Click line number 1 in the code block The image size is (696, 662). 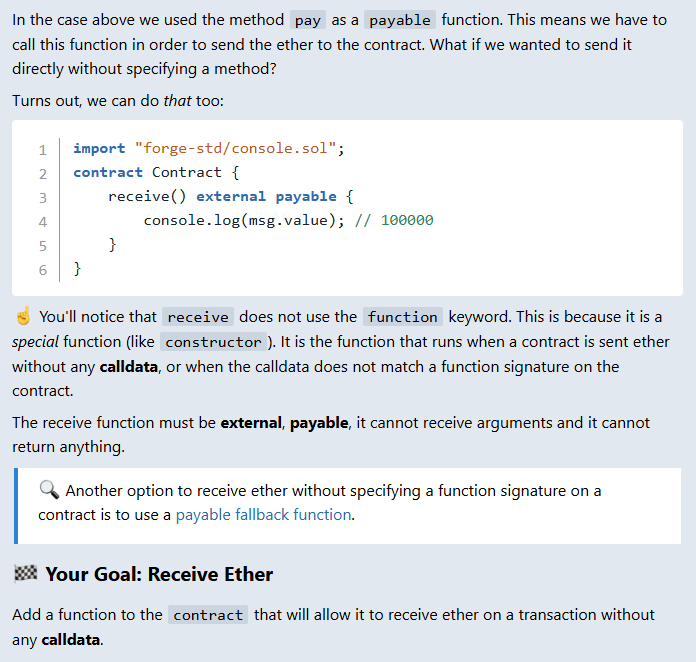coord(43,150)
